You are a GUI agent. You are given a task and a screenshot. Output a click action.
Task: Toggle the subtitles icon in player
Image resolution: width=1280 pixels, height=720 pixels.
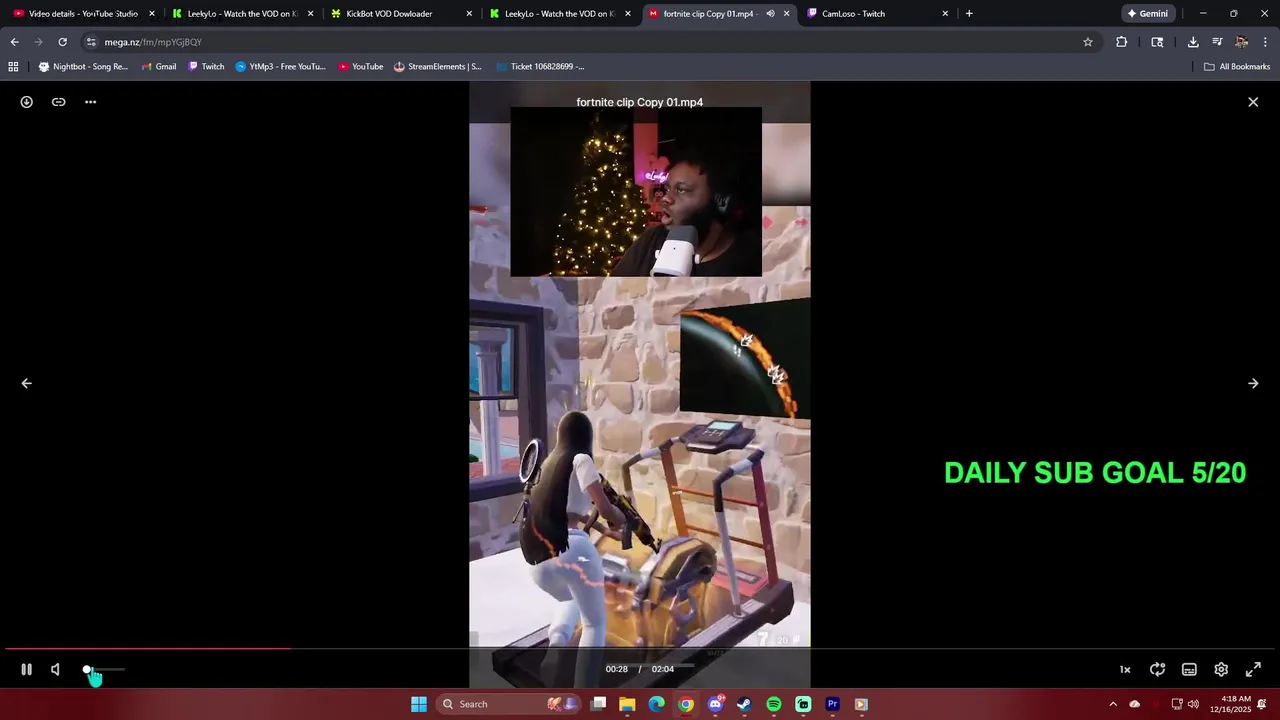coord(1189,670)
